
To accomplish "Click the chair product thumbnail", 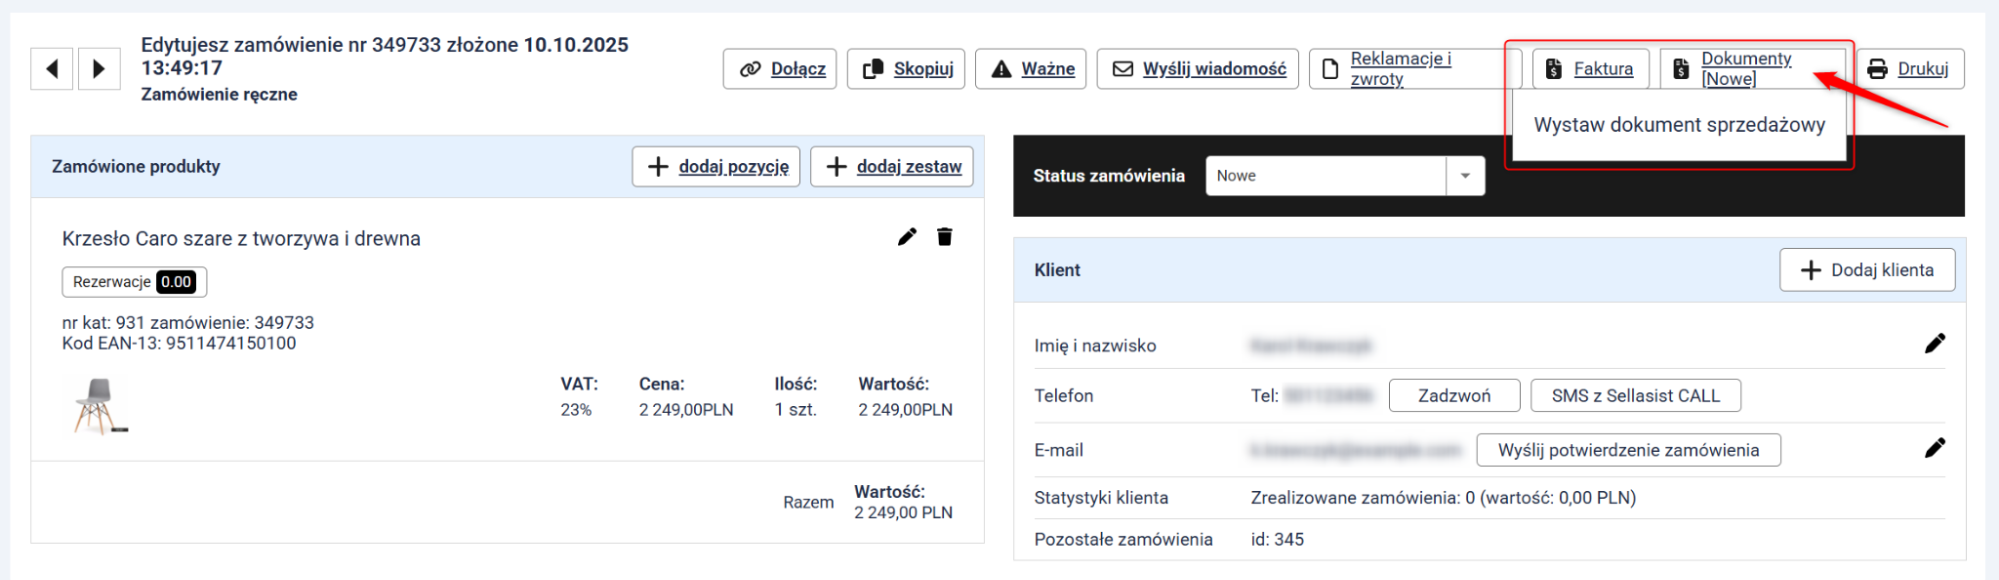I will point(99,405).
